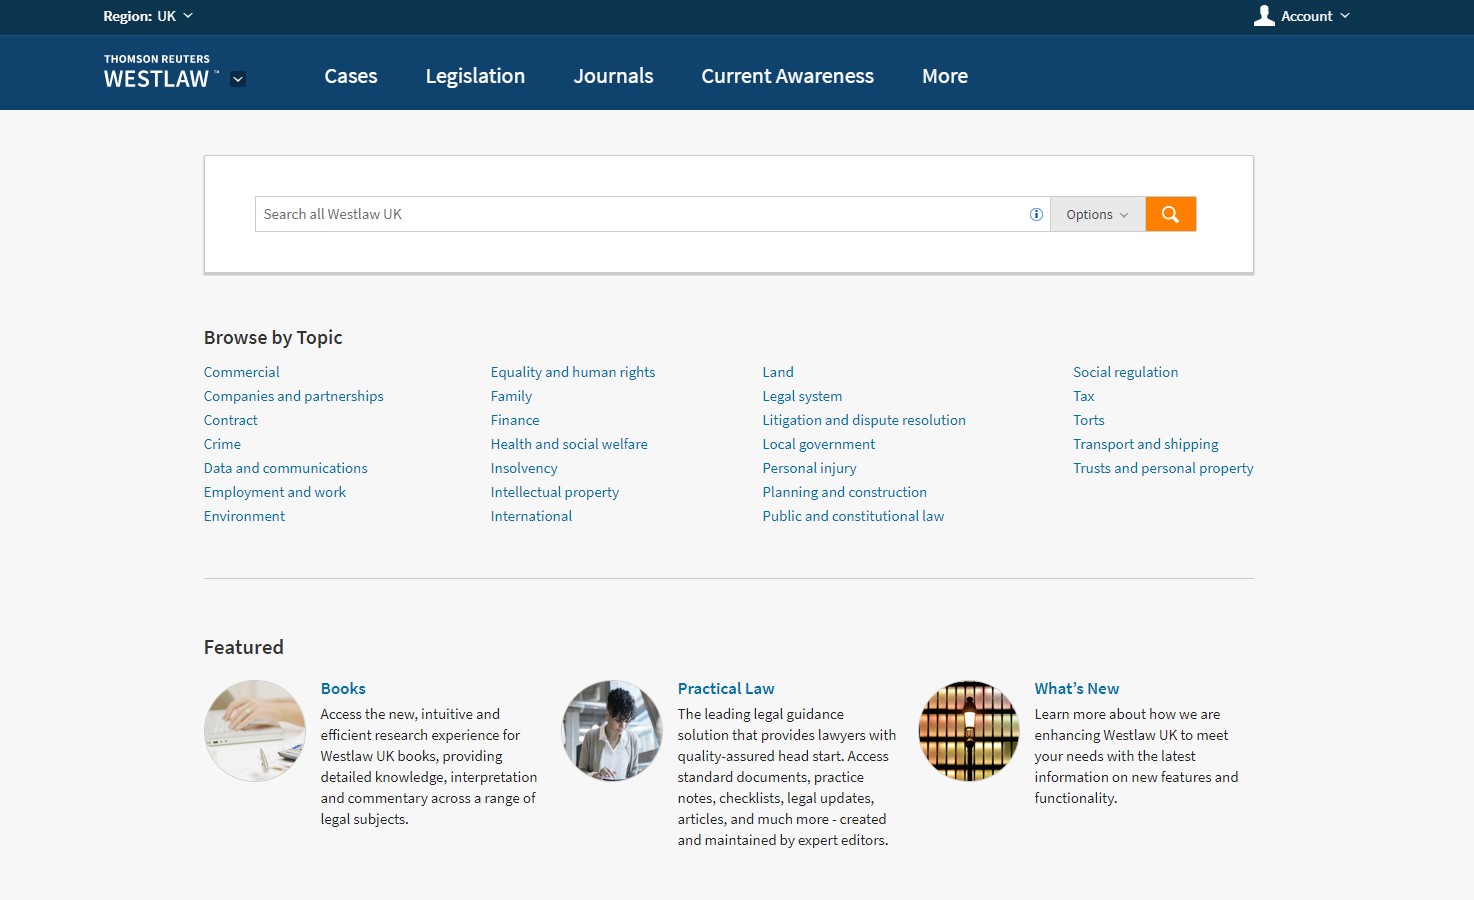Open the Westlaw logo dropdown arrow
Viewport: 1474px width, 900px height.
pyautogui.click(x=238, y=79)
